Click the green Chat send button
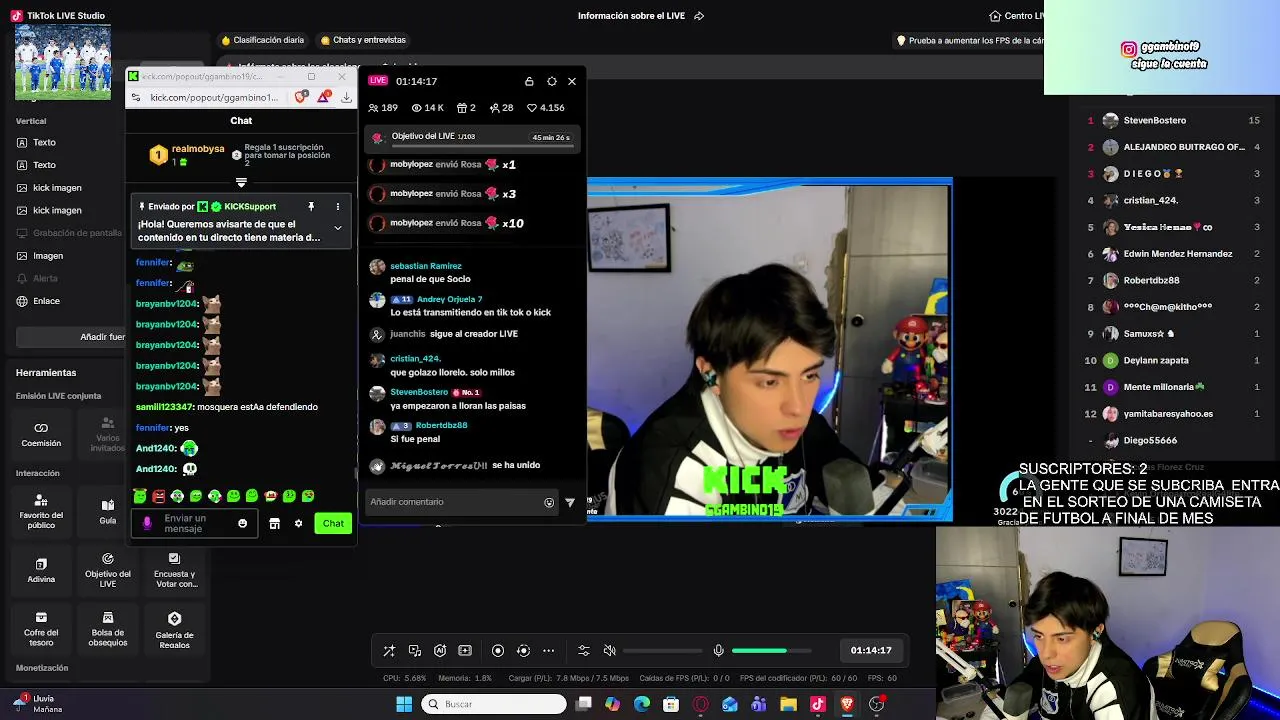The width and height of the screenshot is (1280, 720). pyautogui.click(x=333, y=523)
